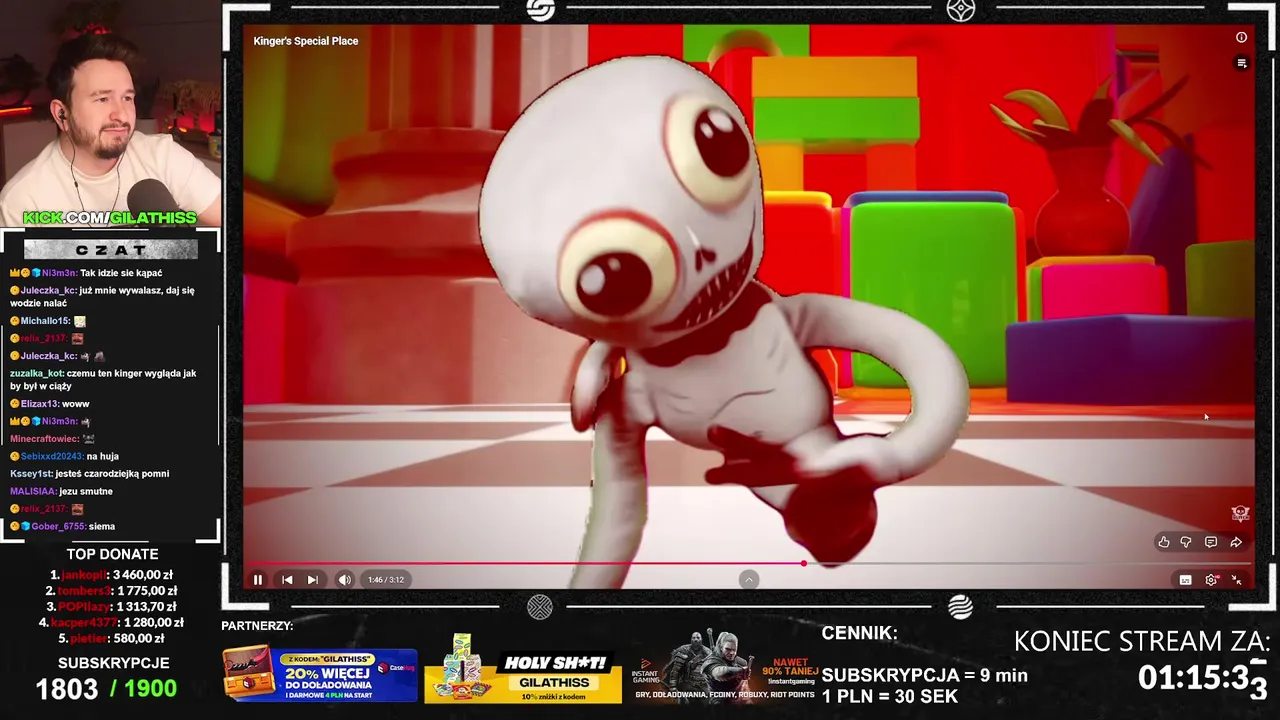Select zuzalka_kot's message about kinger
Screen dimensions: 1280x720
click(x=103, y=380)
